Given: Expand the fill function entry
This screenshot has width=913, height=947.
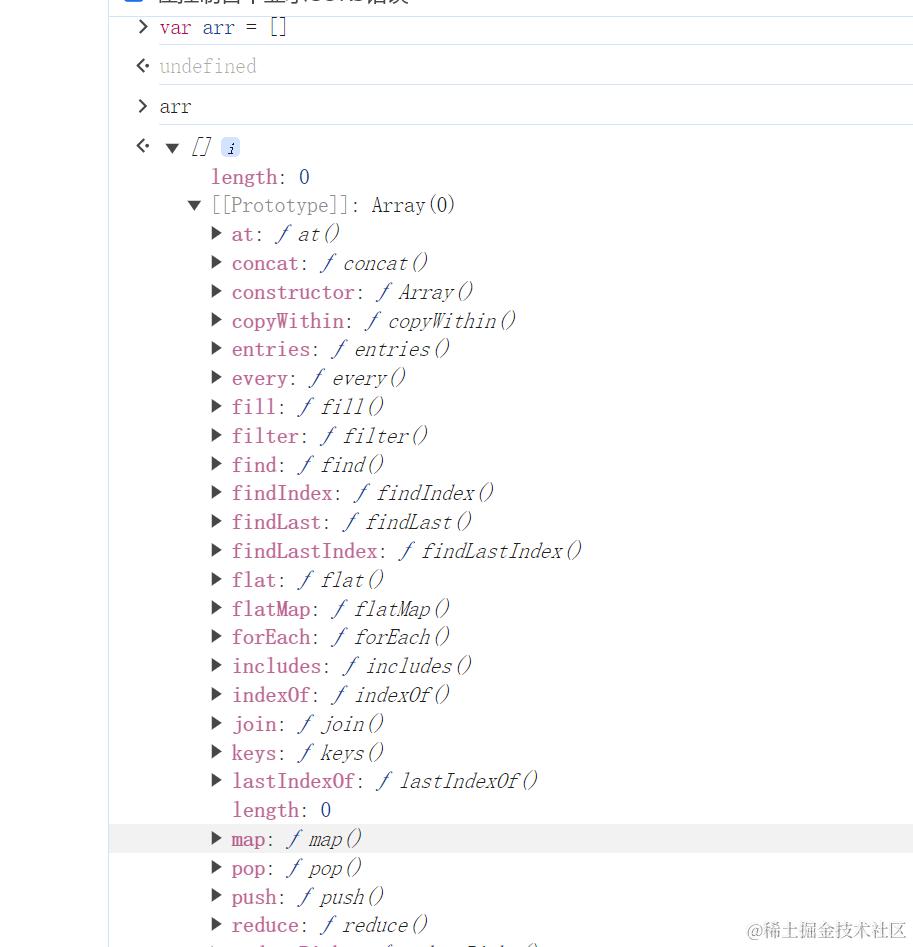Looking at the screenshot, I should tap(216, 406).
